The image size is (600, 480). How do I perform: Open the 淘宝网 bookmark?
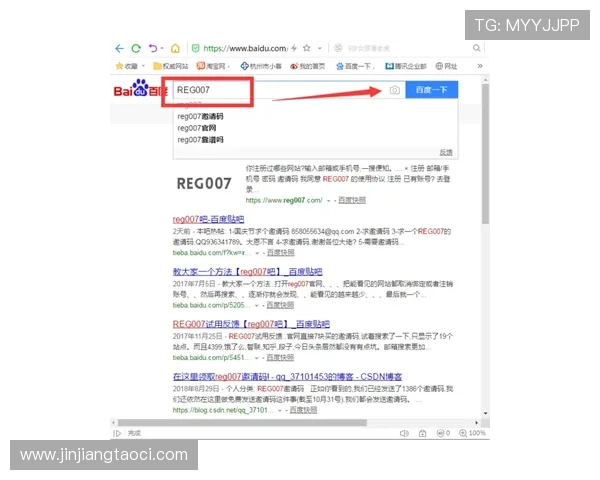coord(211,66)
